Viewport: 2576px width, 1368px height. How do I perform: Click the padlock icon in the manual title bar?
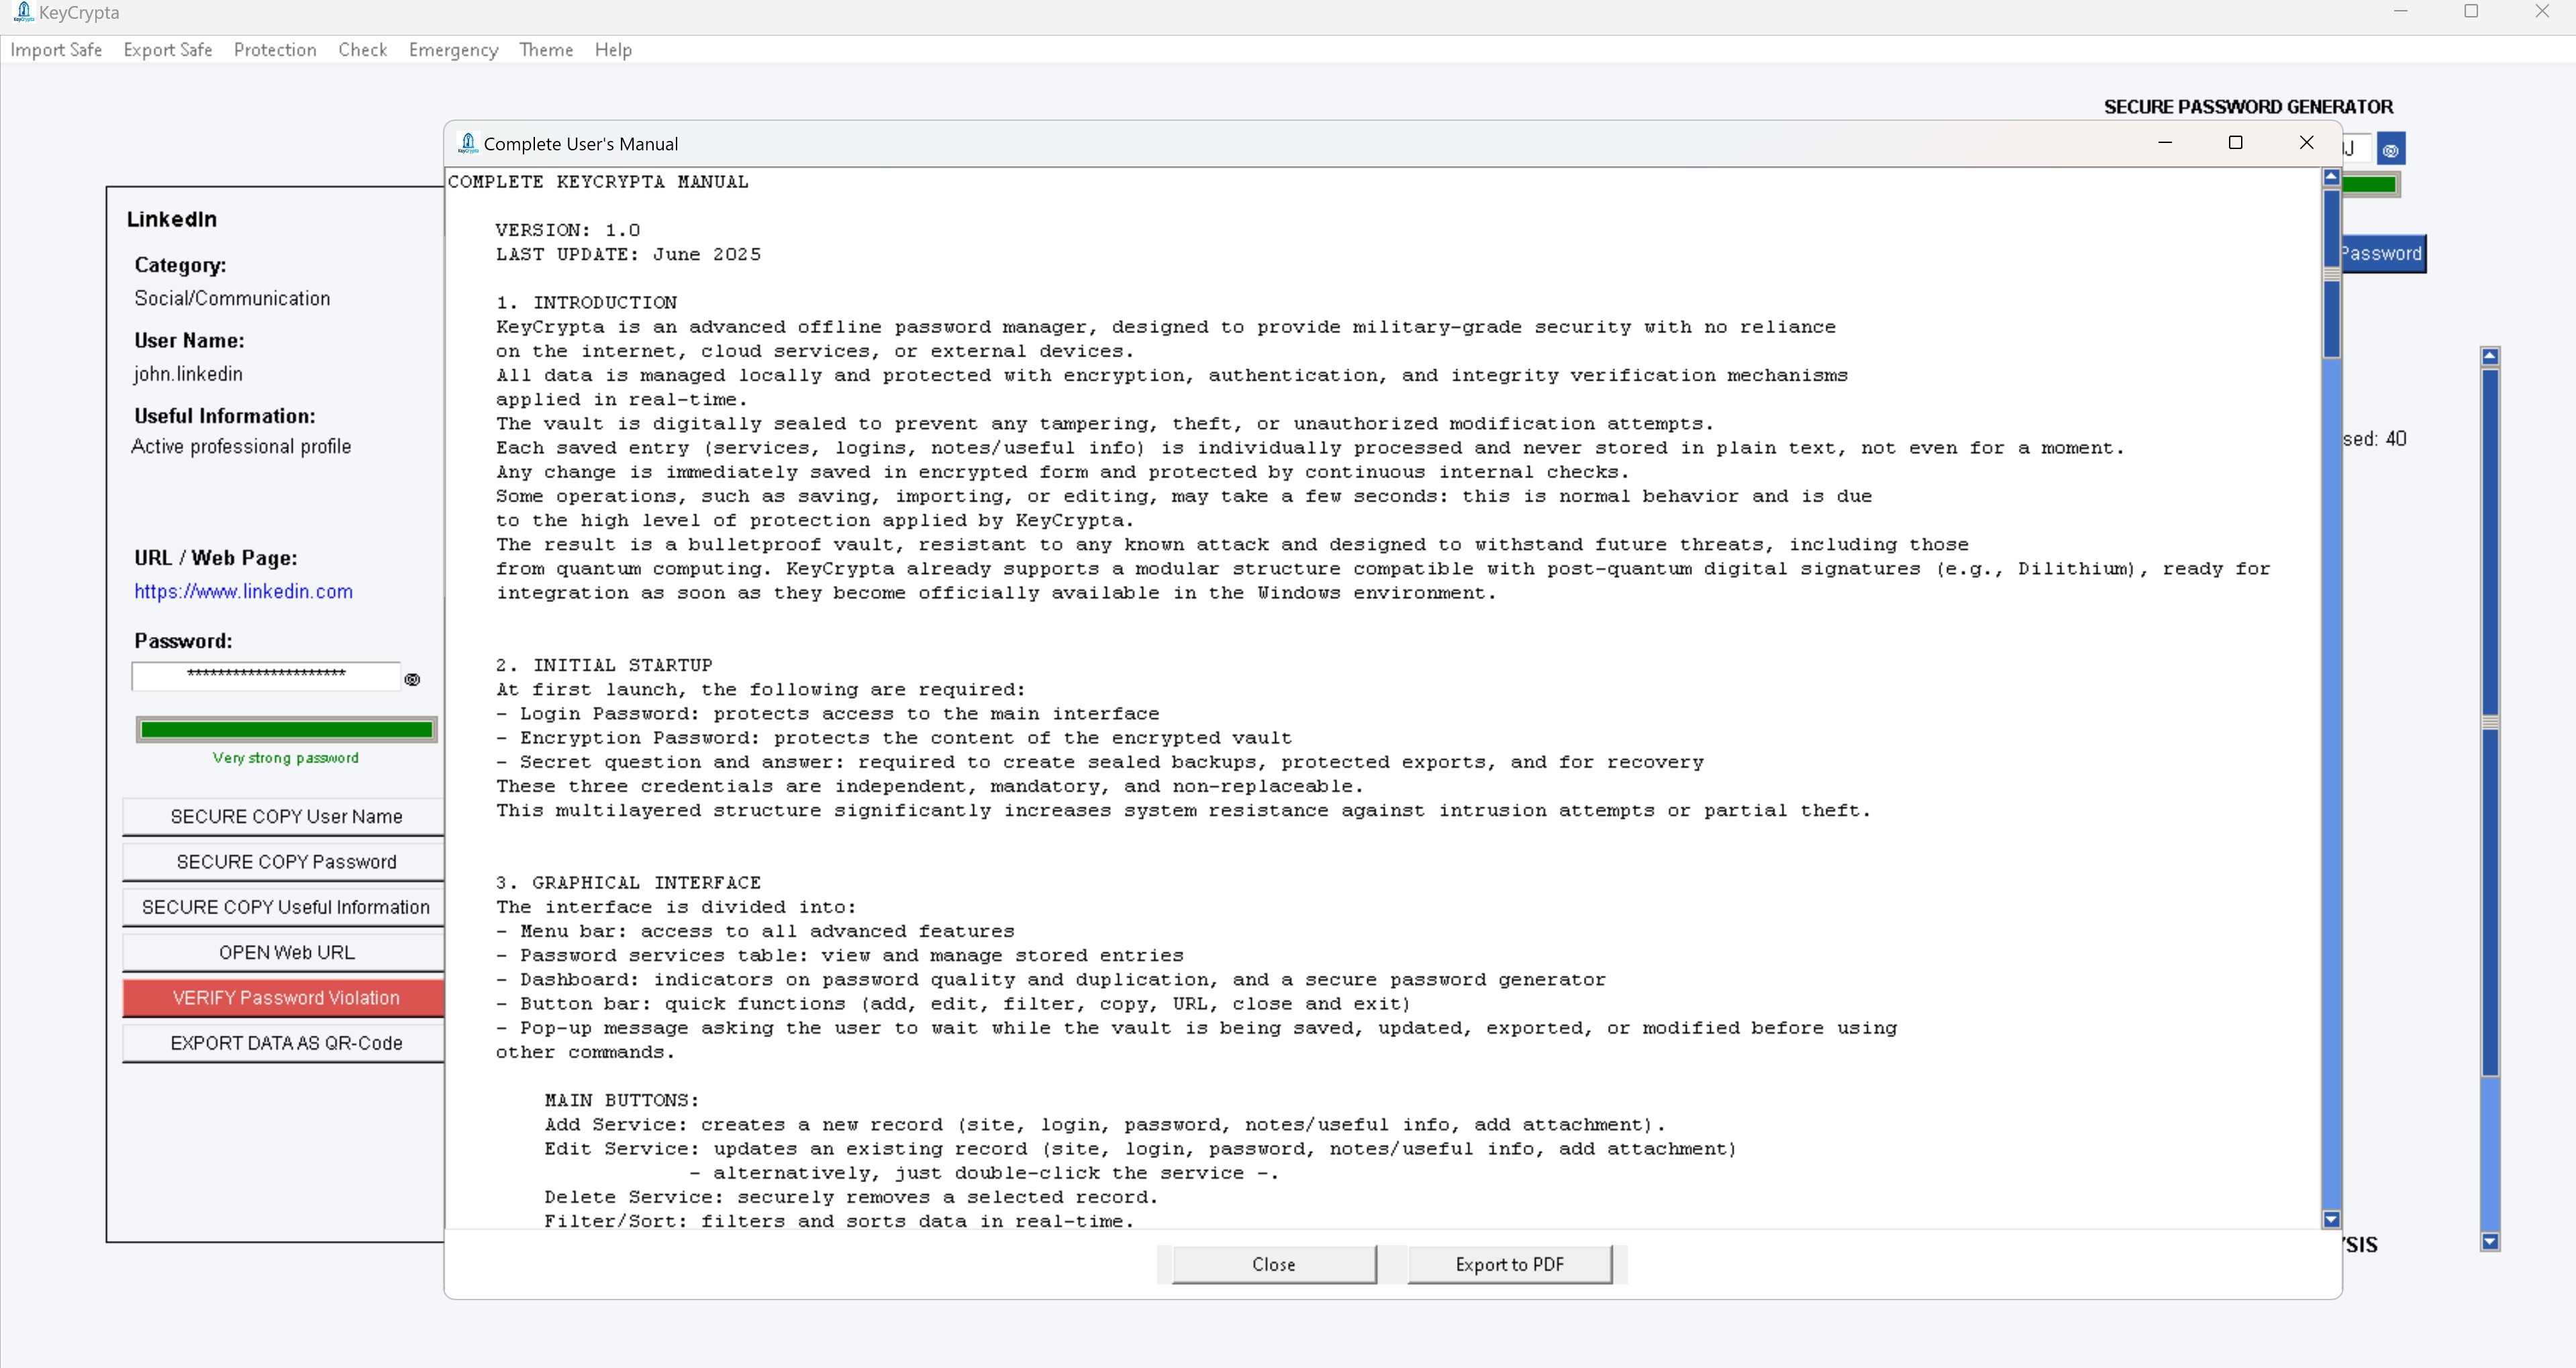pos(467,142)
